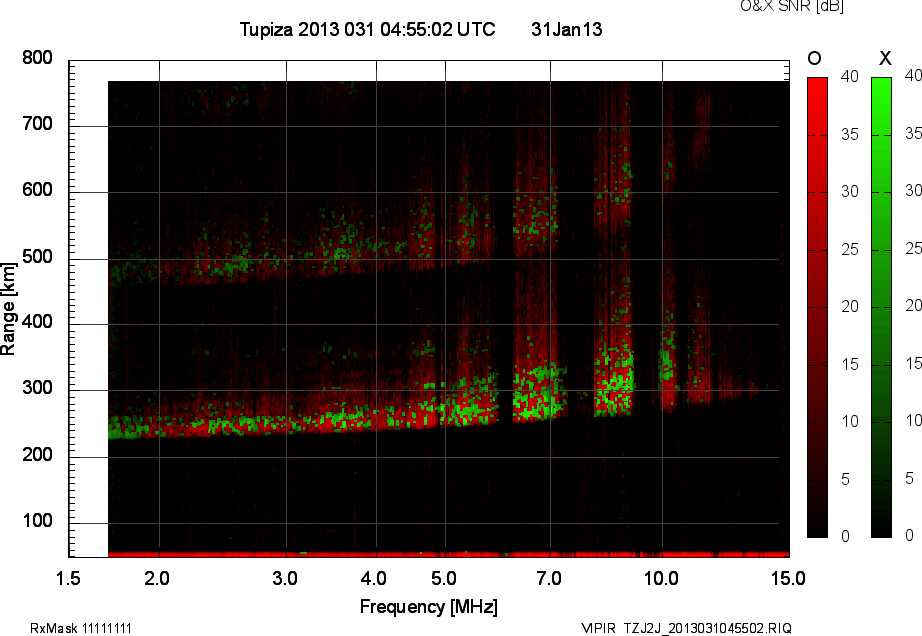This screenshot has height=636, width=922.
Task: Click the 'Range [km]' y-axis label
Action: tap(8, 309)
